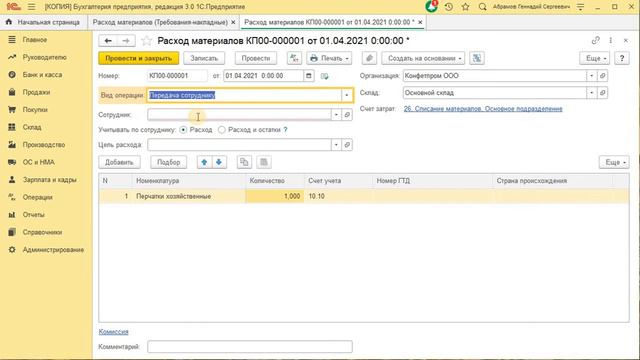Viewport: 640px width, 360px height.
Task: Expand the Вид операции dropdown
Action: tap(347, 95)
